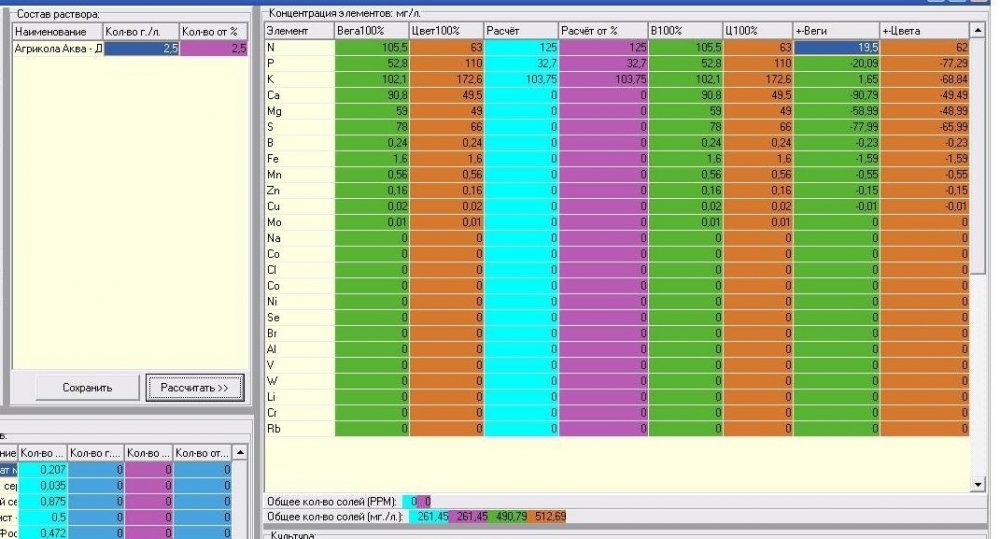Image resolution: width=1000 pixels, height=539 pixels.
Task: Click the Вега100% column header
Action: click(372, 30)
